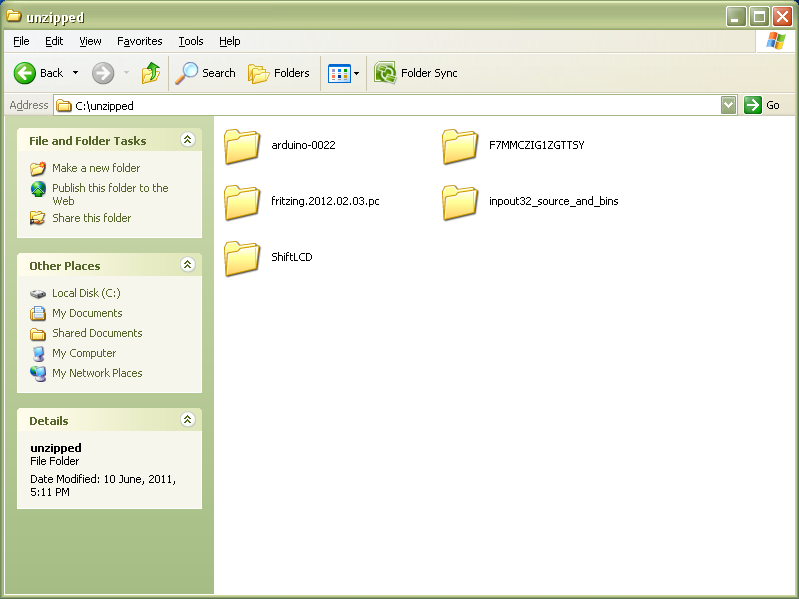This screenshot has height=599, width=799.
Task: Click the Windows flag logo icon
Action: [776, 41]
